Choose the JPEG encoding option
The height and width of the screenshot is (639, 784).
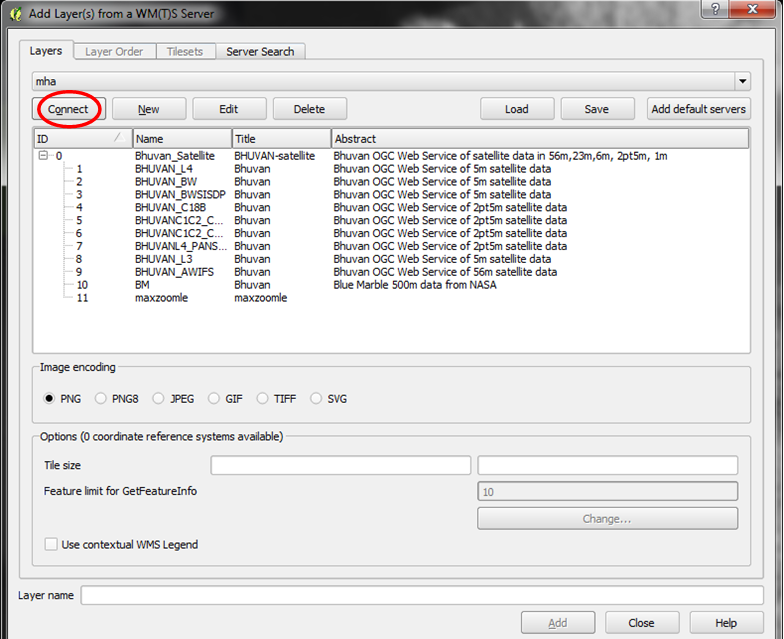[158, 398]
